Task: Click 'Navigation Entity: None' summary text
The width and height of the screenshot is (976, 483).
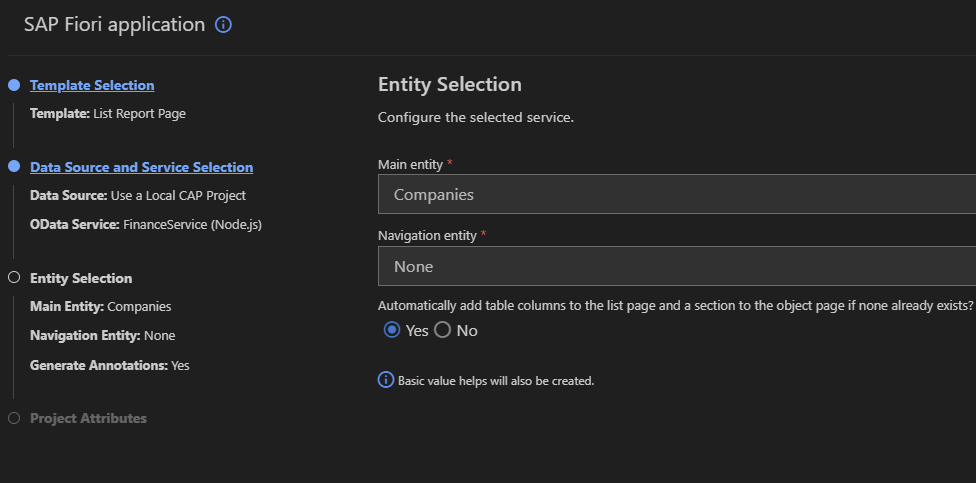Action: pos(102,335)
